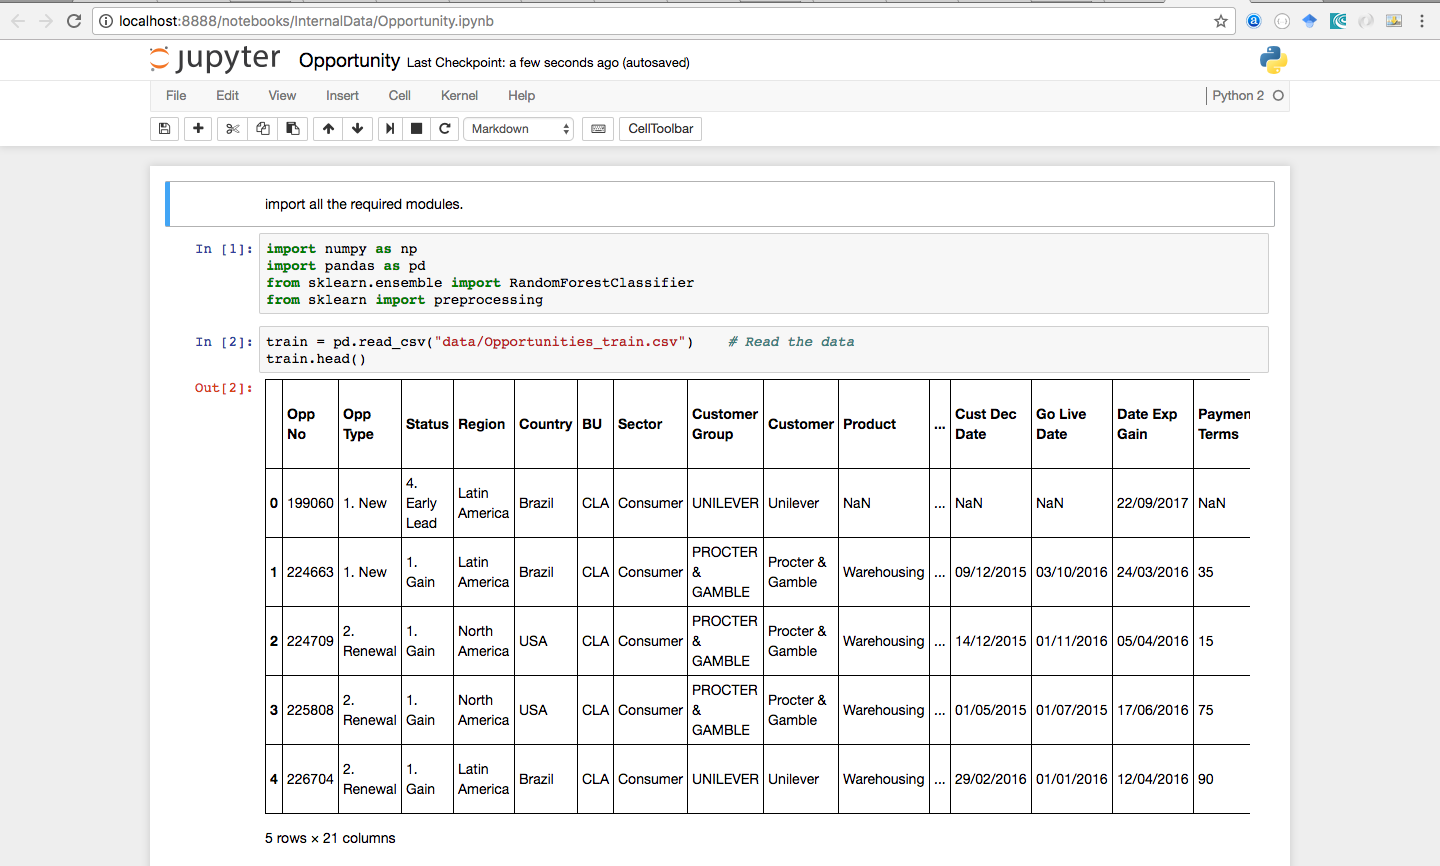
Task: Open the Edit menu
Action: point(227,96)
